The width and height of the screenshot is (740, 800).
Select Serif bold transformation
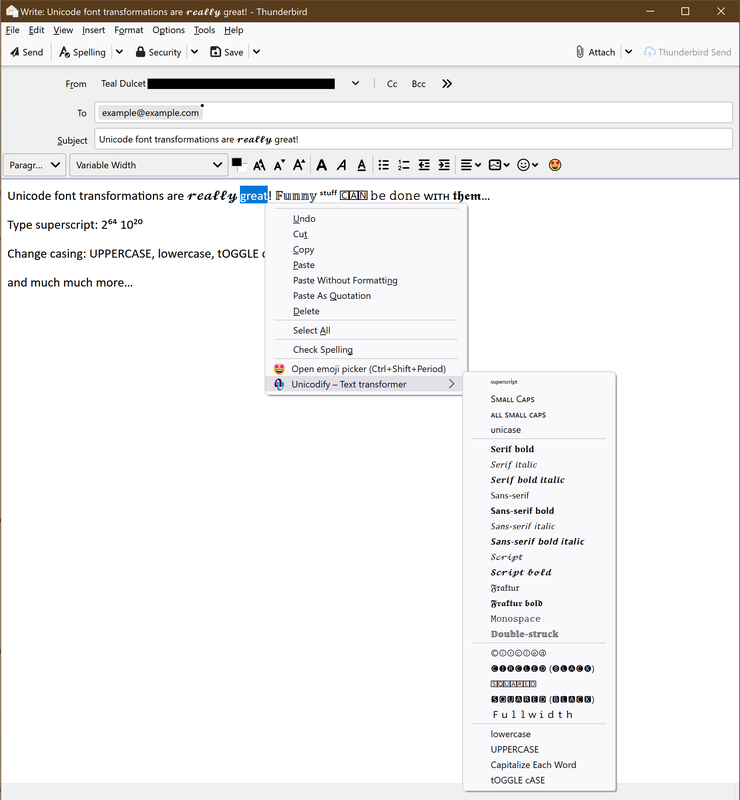[539, 449]
